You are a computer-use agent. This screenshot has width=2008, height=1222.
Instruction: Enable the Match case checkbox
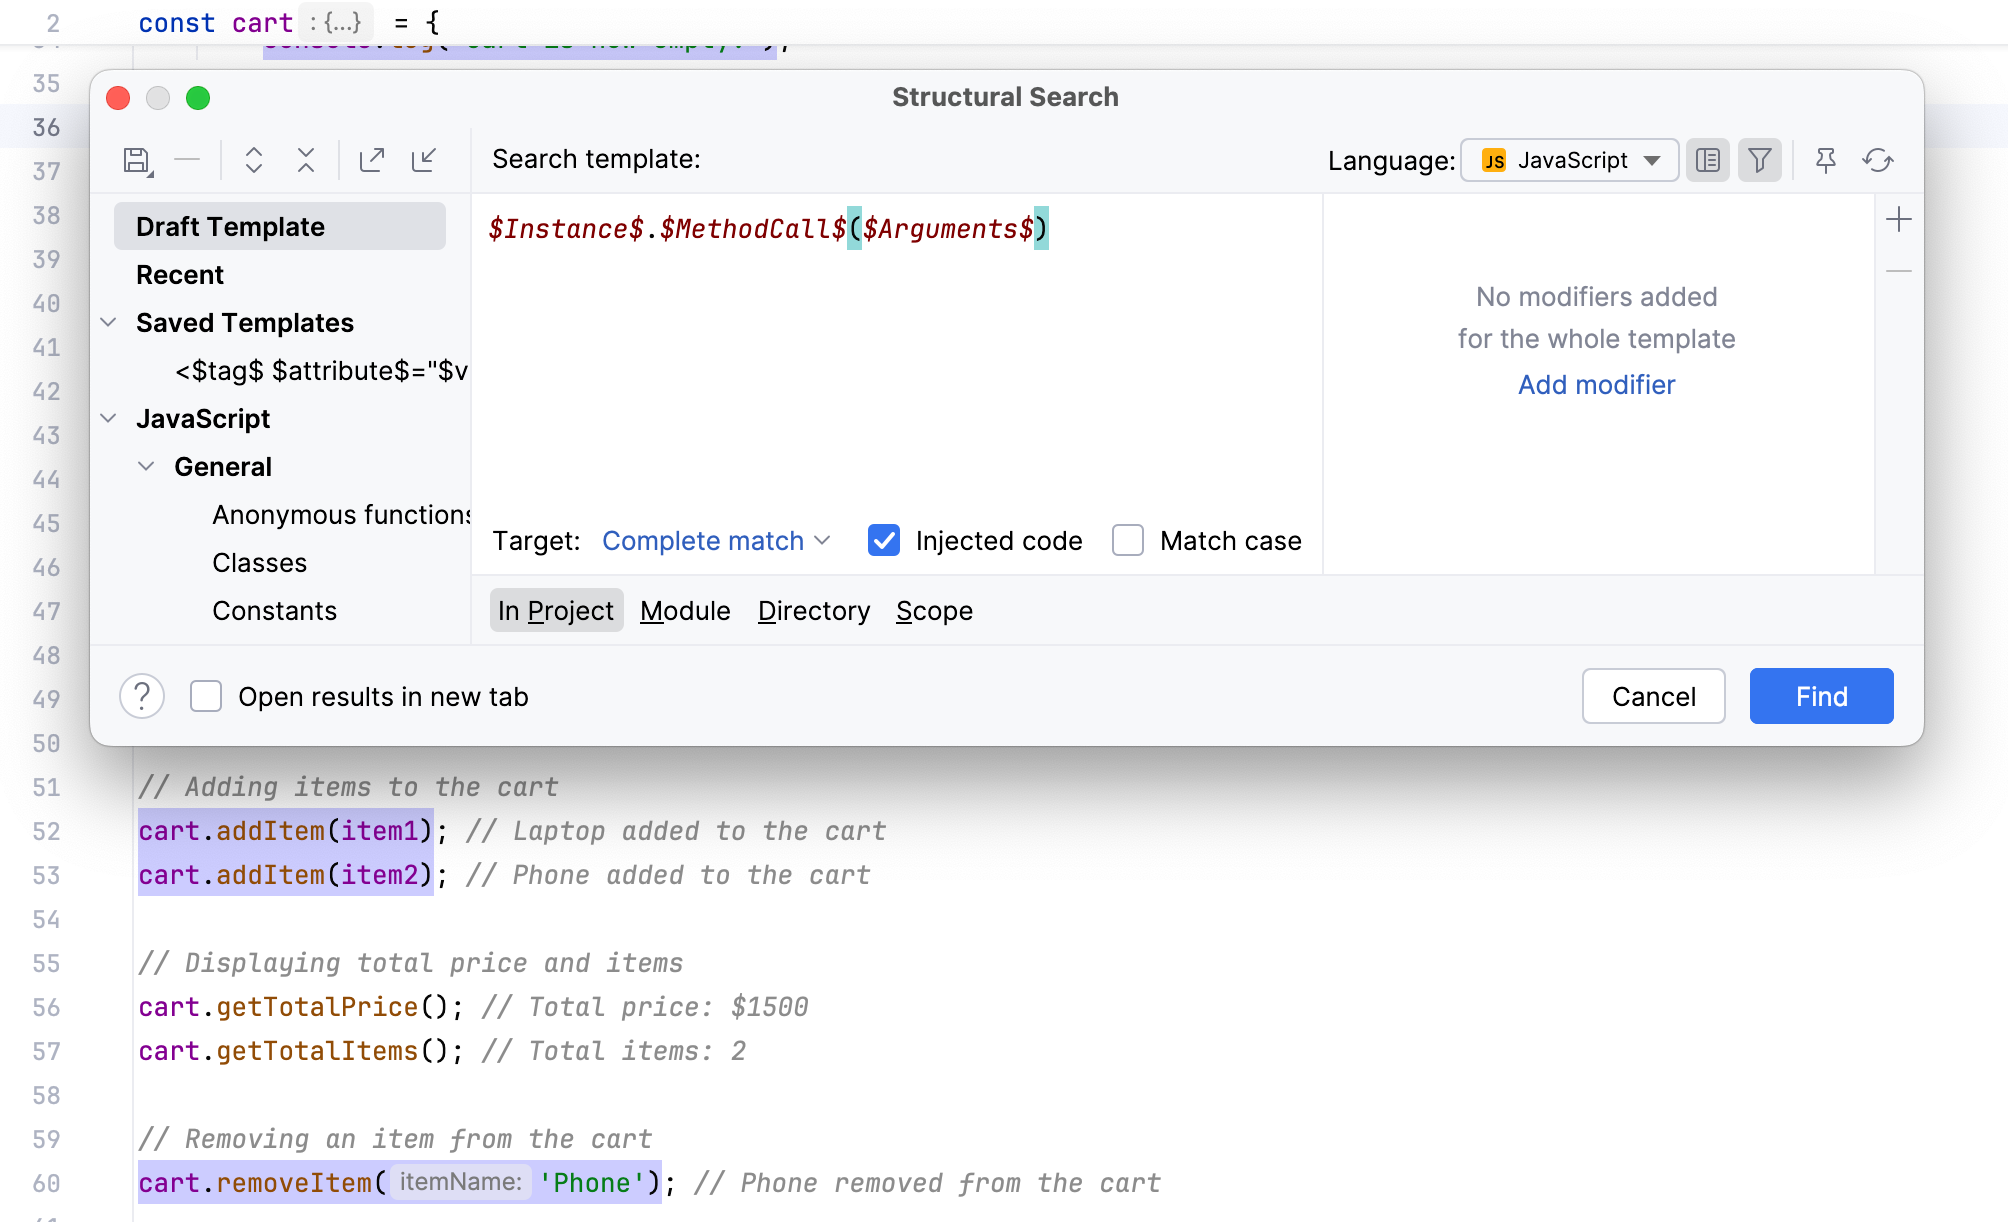click(x=1127, y=541)
